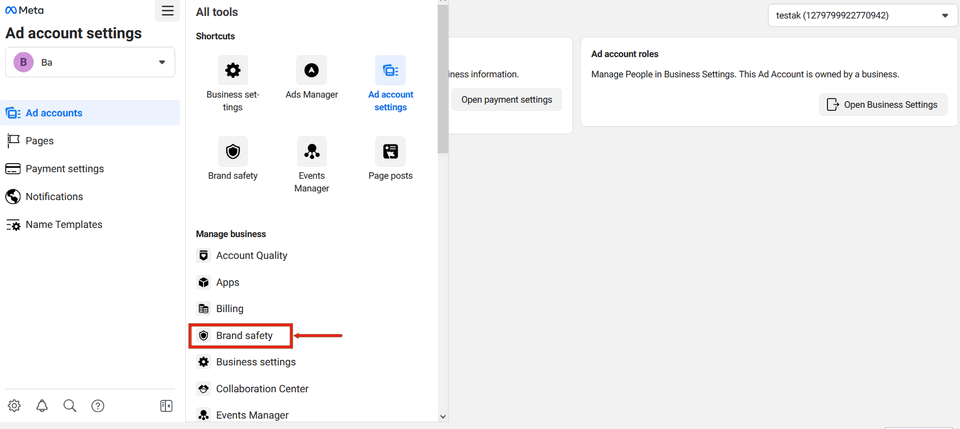This screenshot has height=429, width=960.
Task: Open notifications bell at bottom left
Action: tap(42, 406)
